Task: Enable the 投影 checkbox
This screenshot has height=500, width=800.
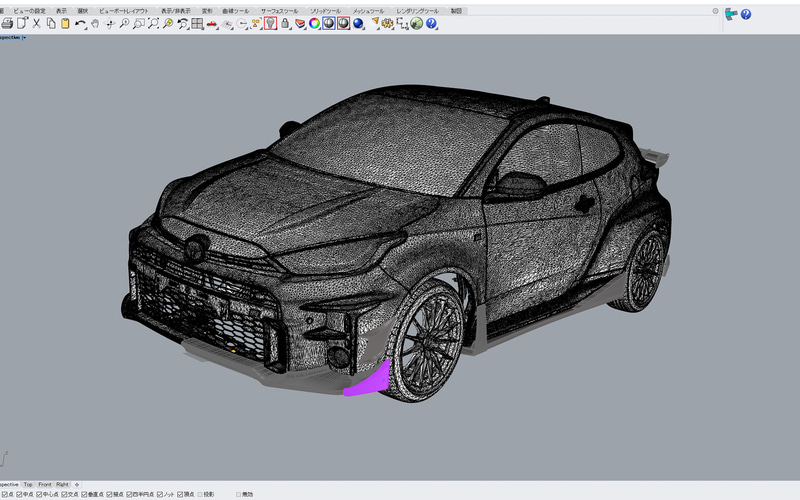Action: (200, 494)
